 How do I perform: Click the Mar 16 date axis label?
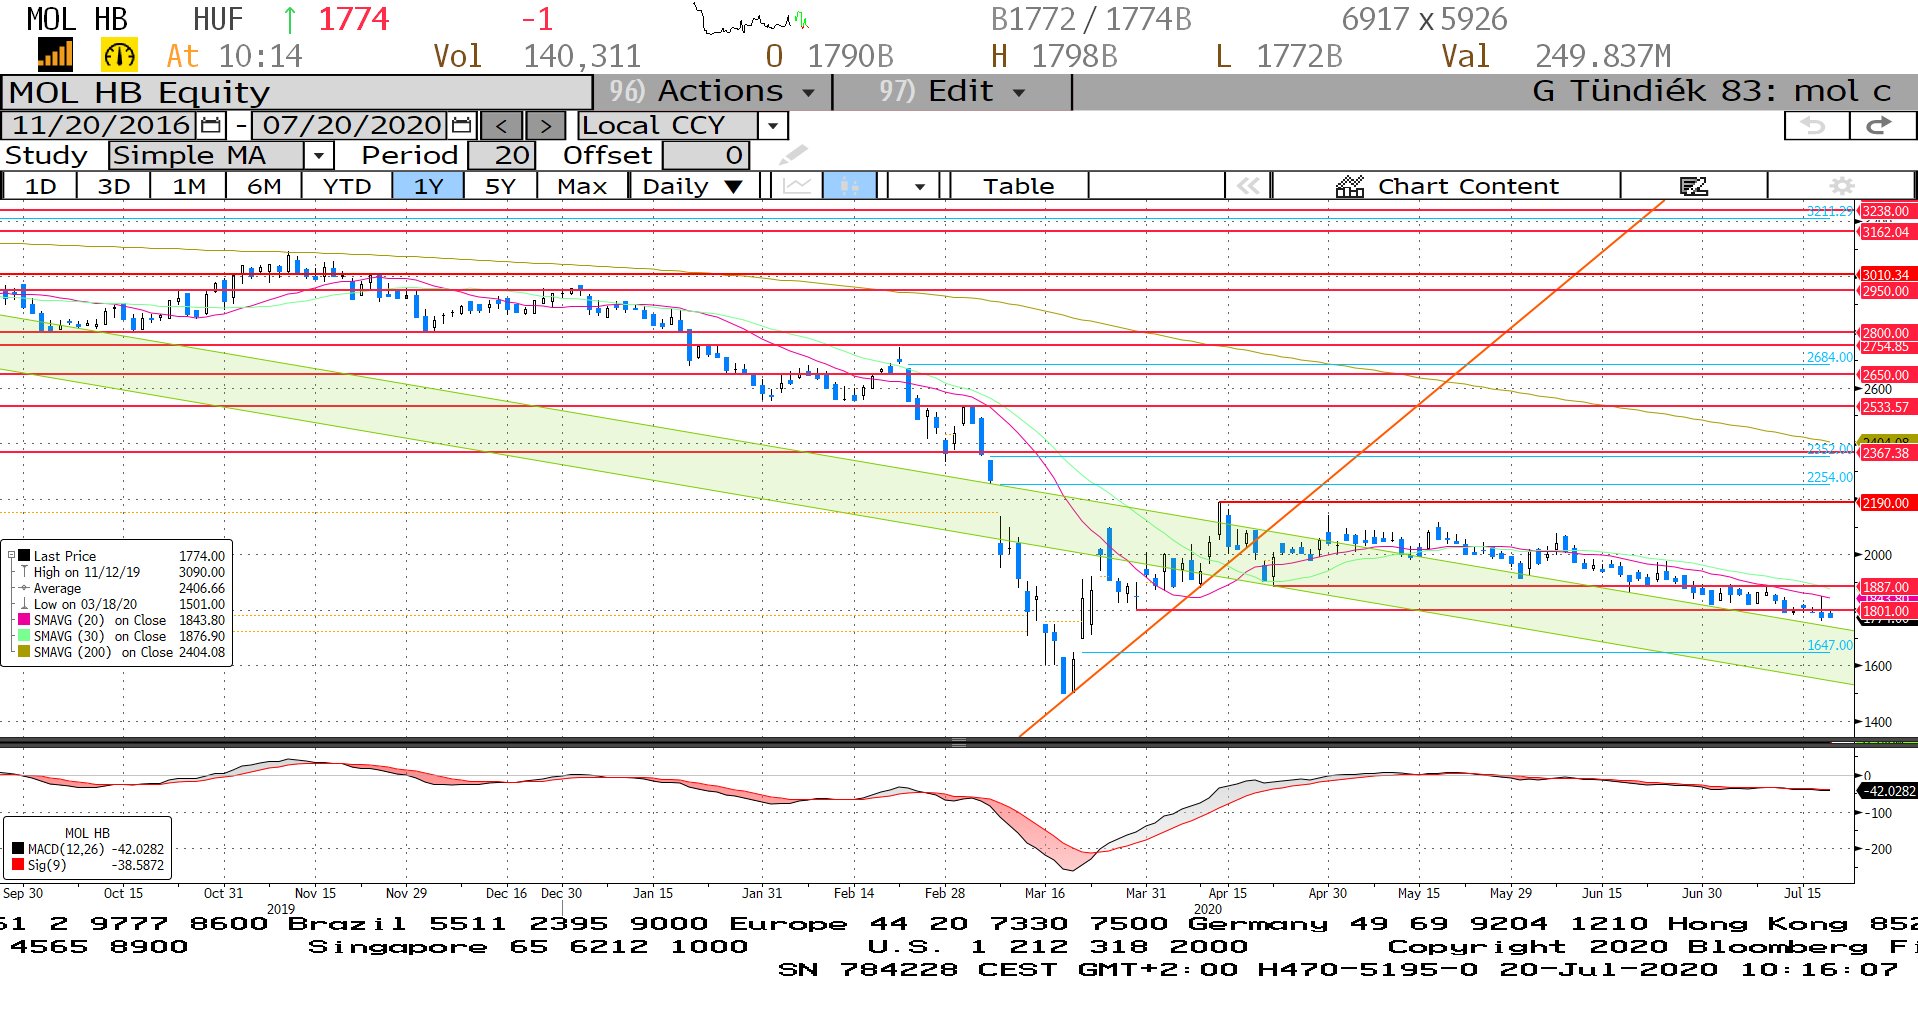pos(1045,893)
